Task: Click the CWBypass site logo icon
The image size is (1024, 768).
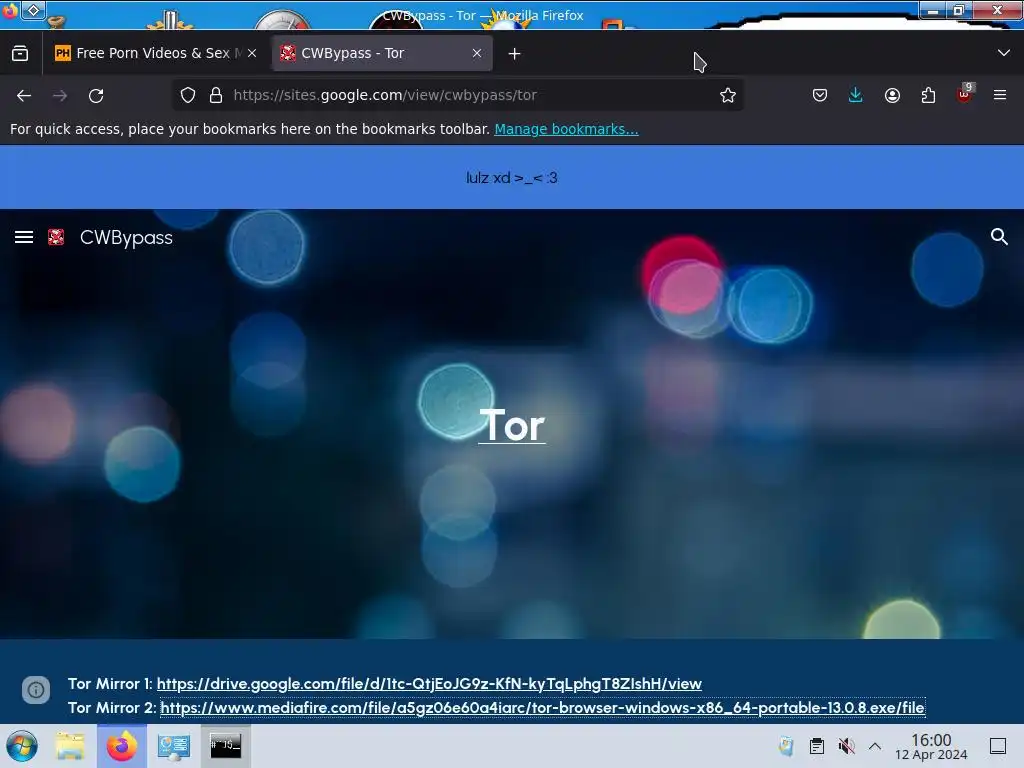Action: 56,237
